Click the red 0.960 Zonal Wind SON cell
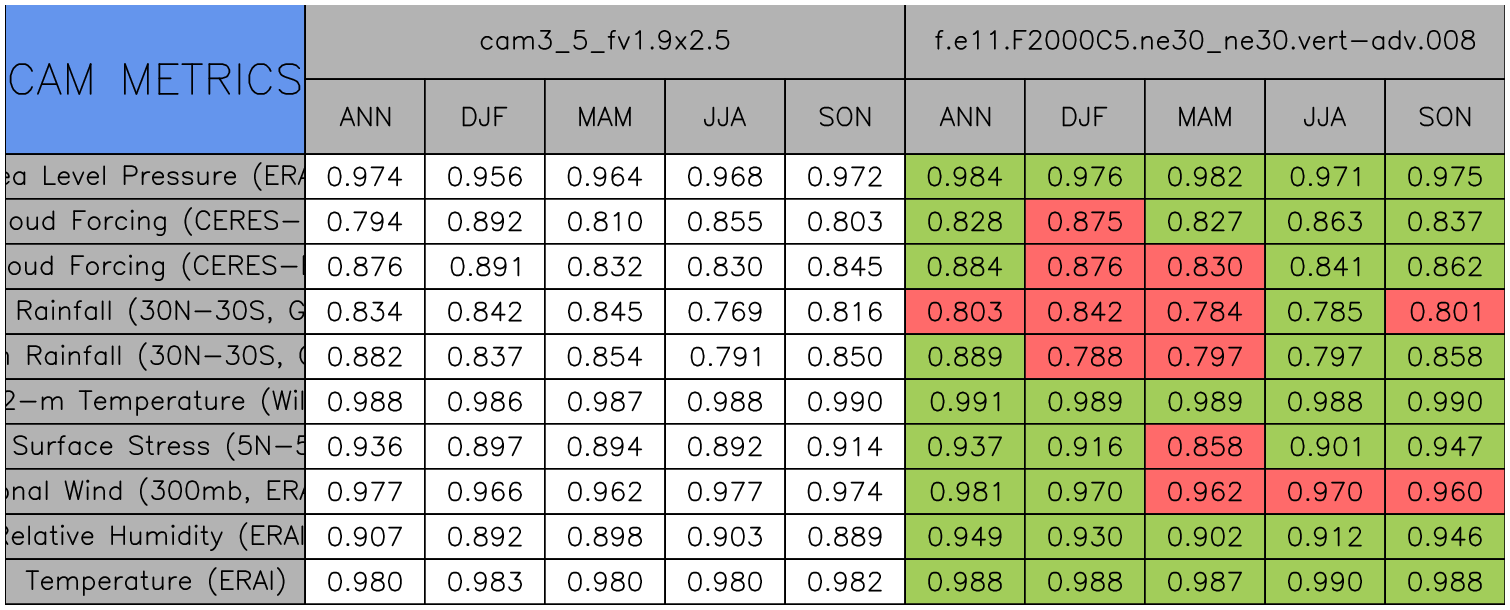Viewport: 1510px width, 610px height. [x=1445, y=492]
